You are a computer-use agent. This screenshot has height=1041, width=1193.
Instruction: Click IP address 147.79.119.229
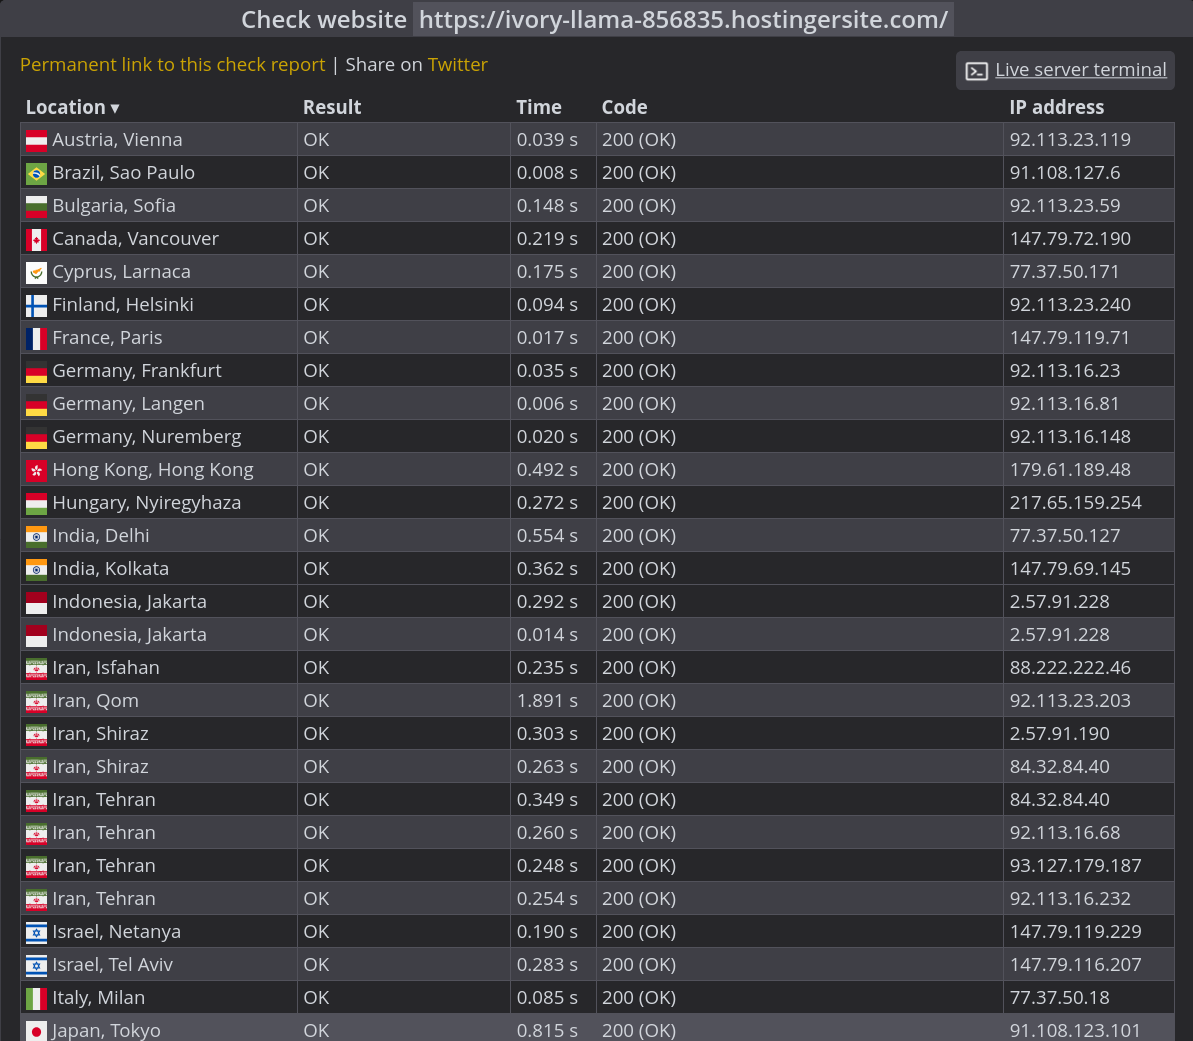pos(1075,931)
